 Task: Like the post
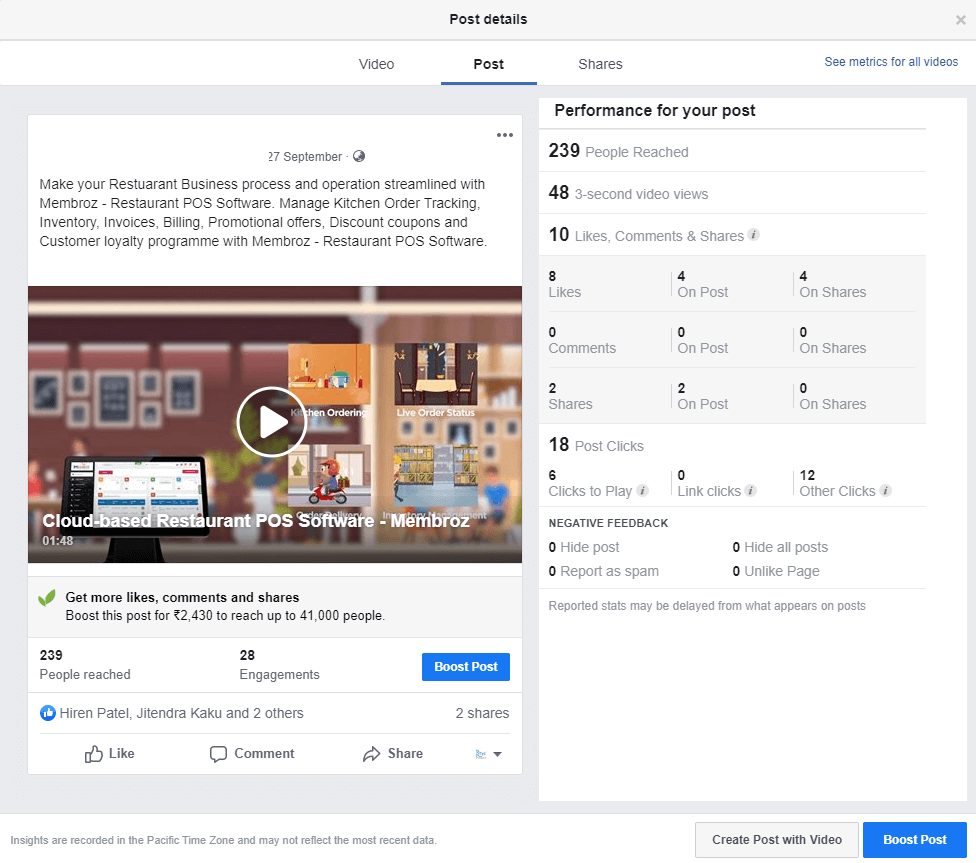click(x=110, y=754)
